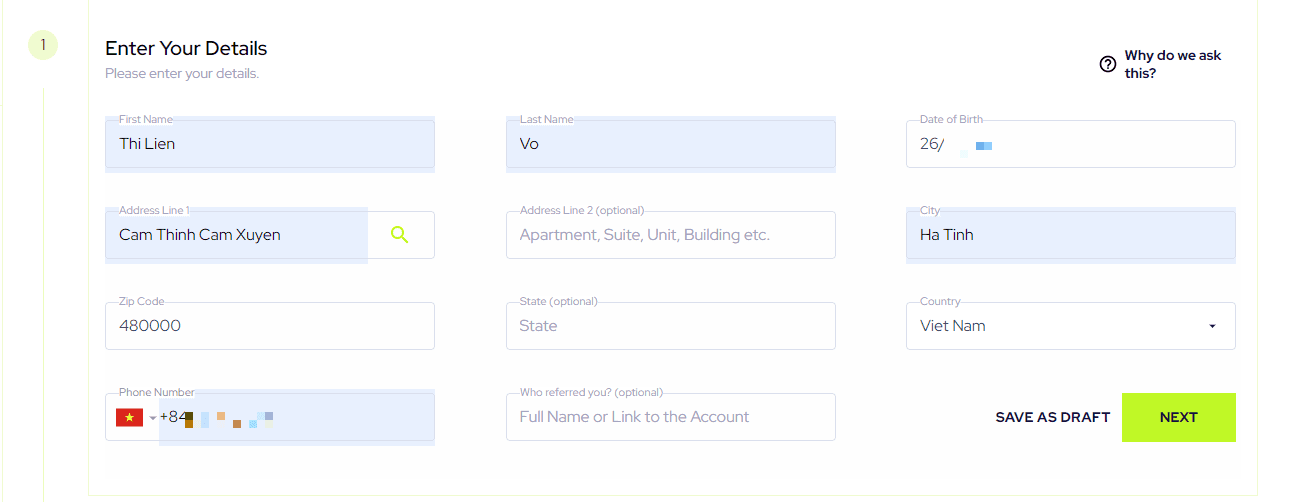Click the Address Line 2 optional field
The height and width of the screenshot is (502, 1304).
pos(671,235)
